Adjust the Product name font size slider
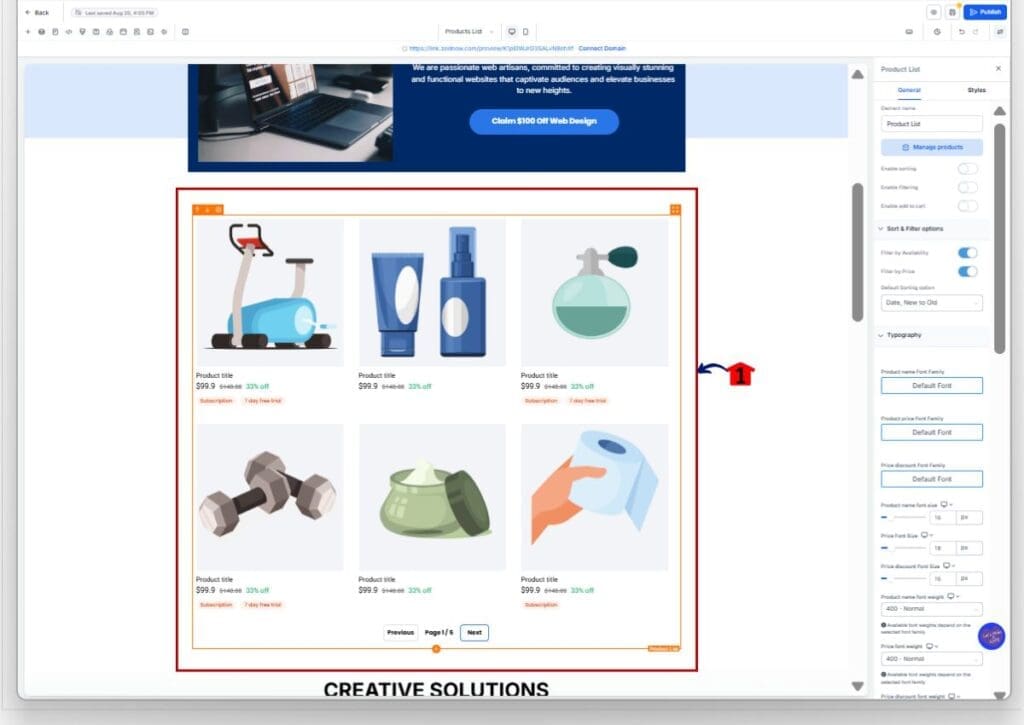Viewport: 1024px width, 725px height. [904, 517]
